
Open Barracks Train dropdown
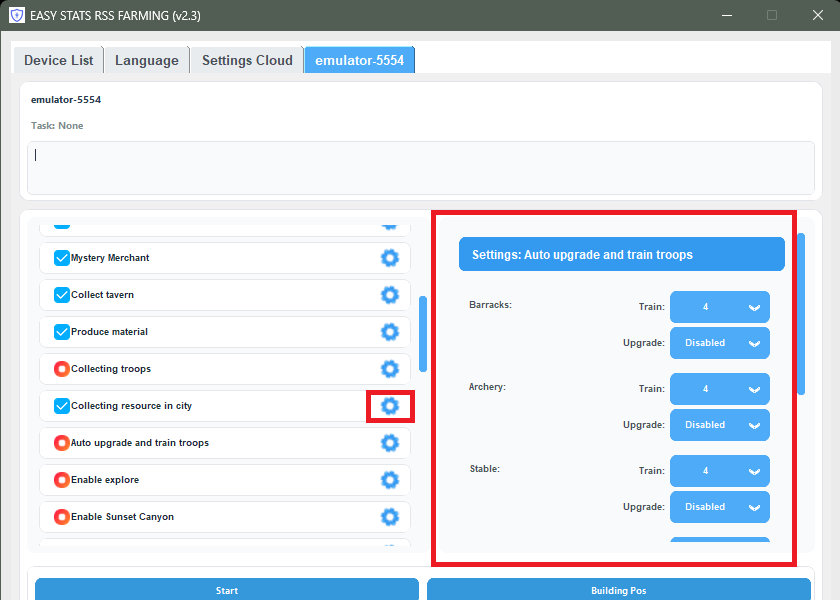click(x=719, y=307)
